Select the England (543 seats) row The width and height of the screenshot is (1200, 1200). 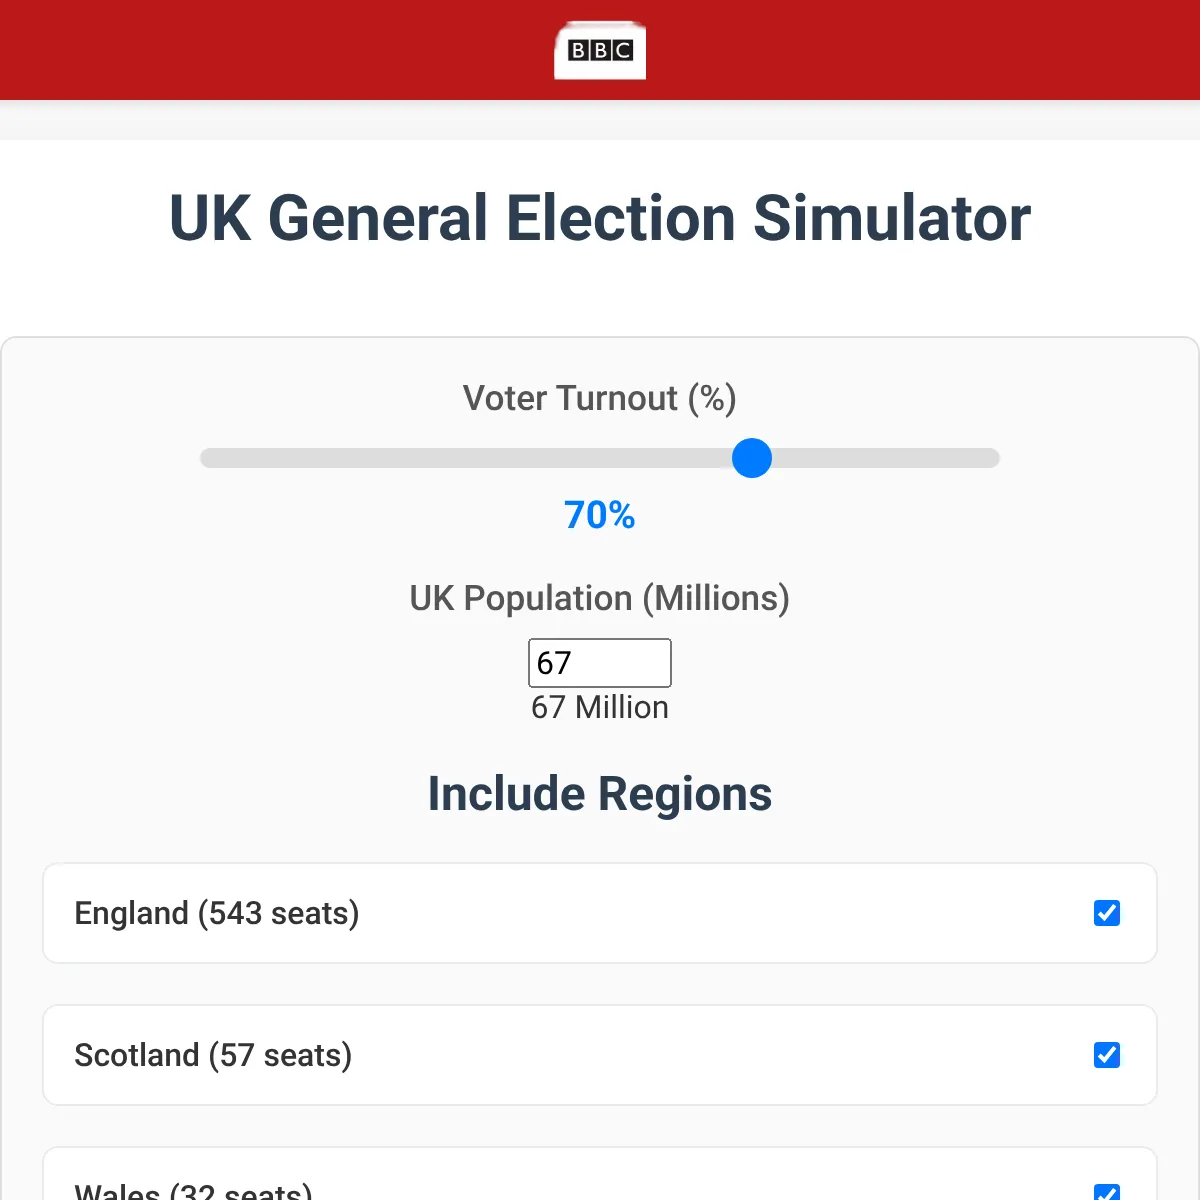[600, 913]
